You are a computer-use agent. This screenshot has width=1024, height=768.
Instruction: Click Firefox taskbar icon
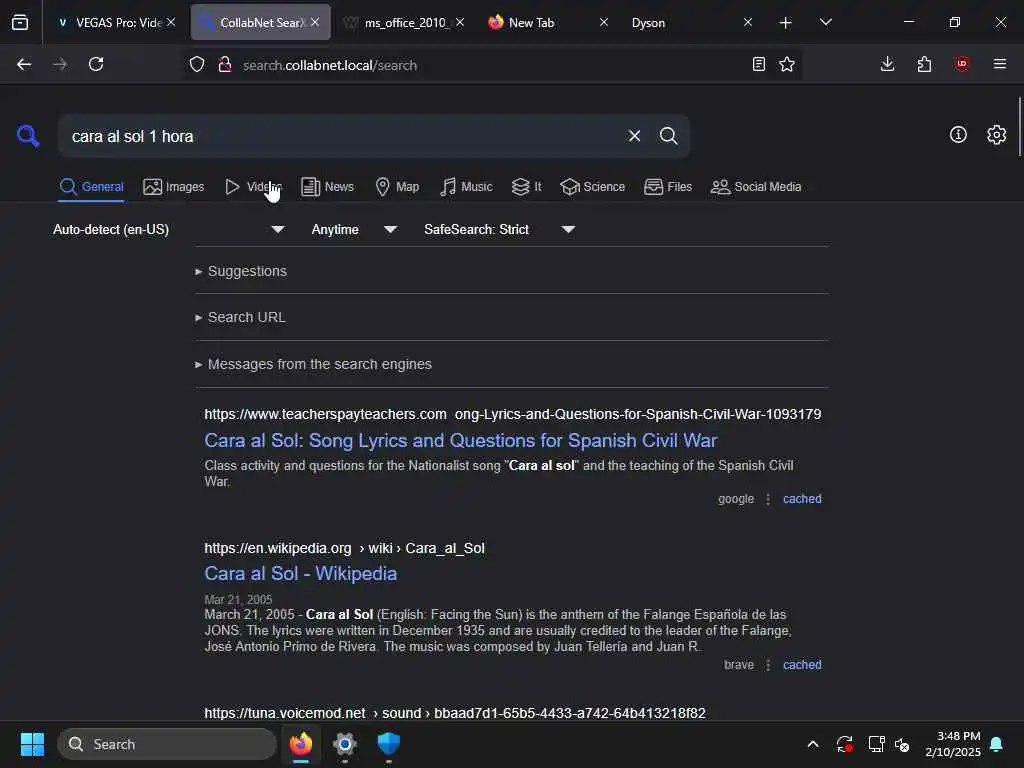click(x=300, y=744)
